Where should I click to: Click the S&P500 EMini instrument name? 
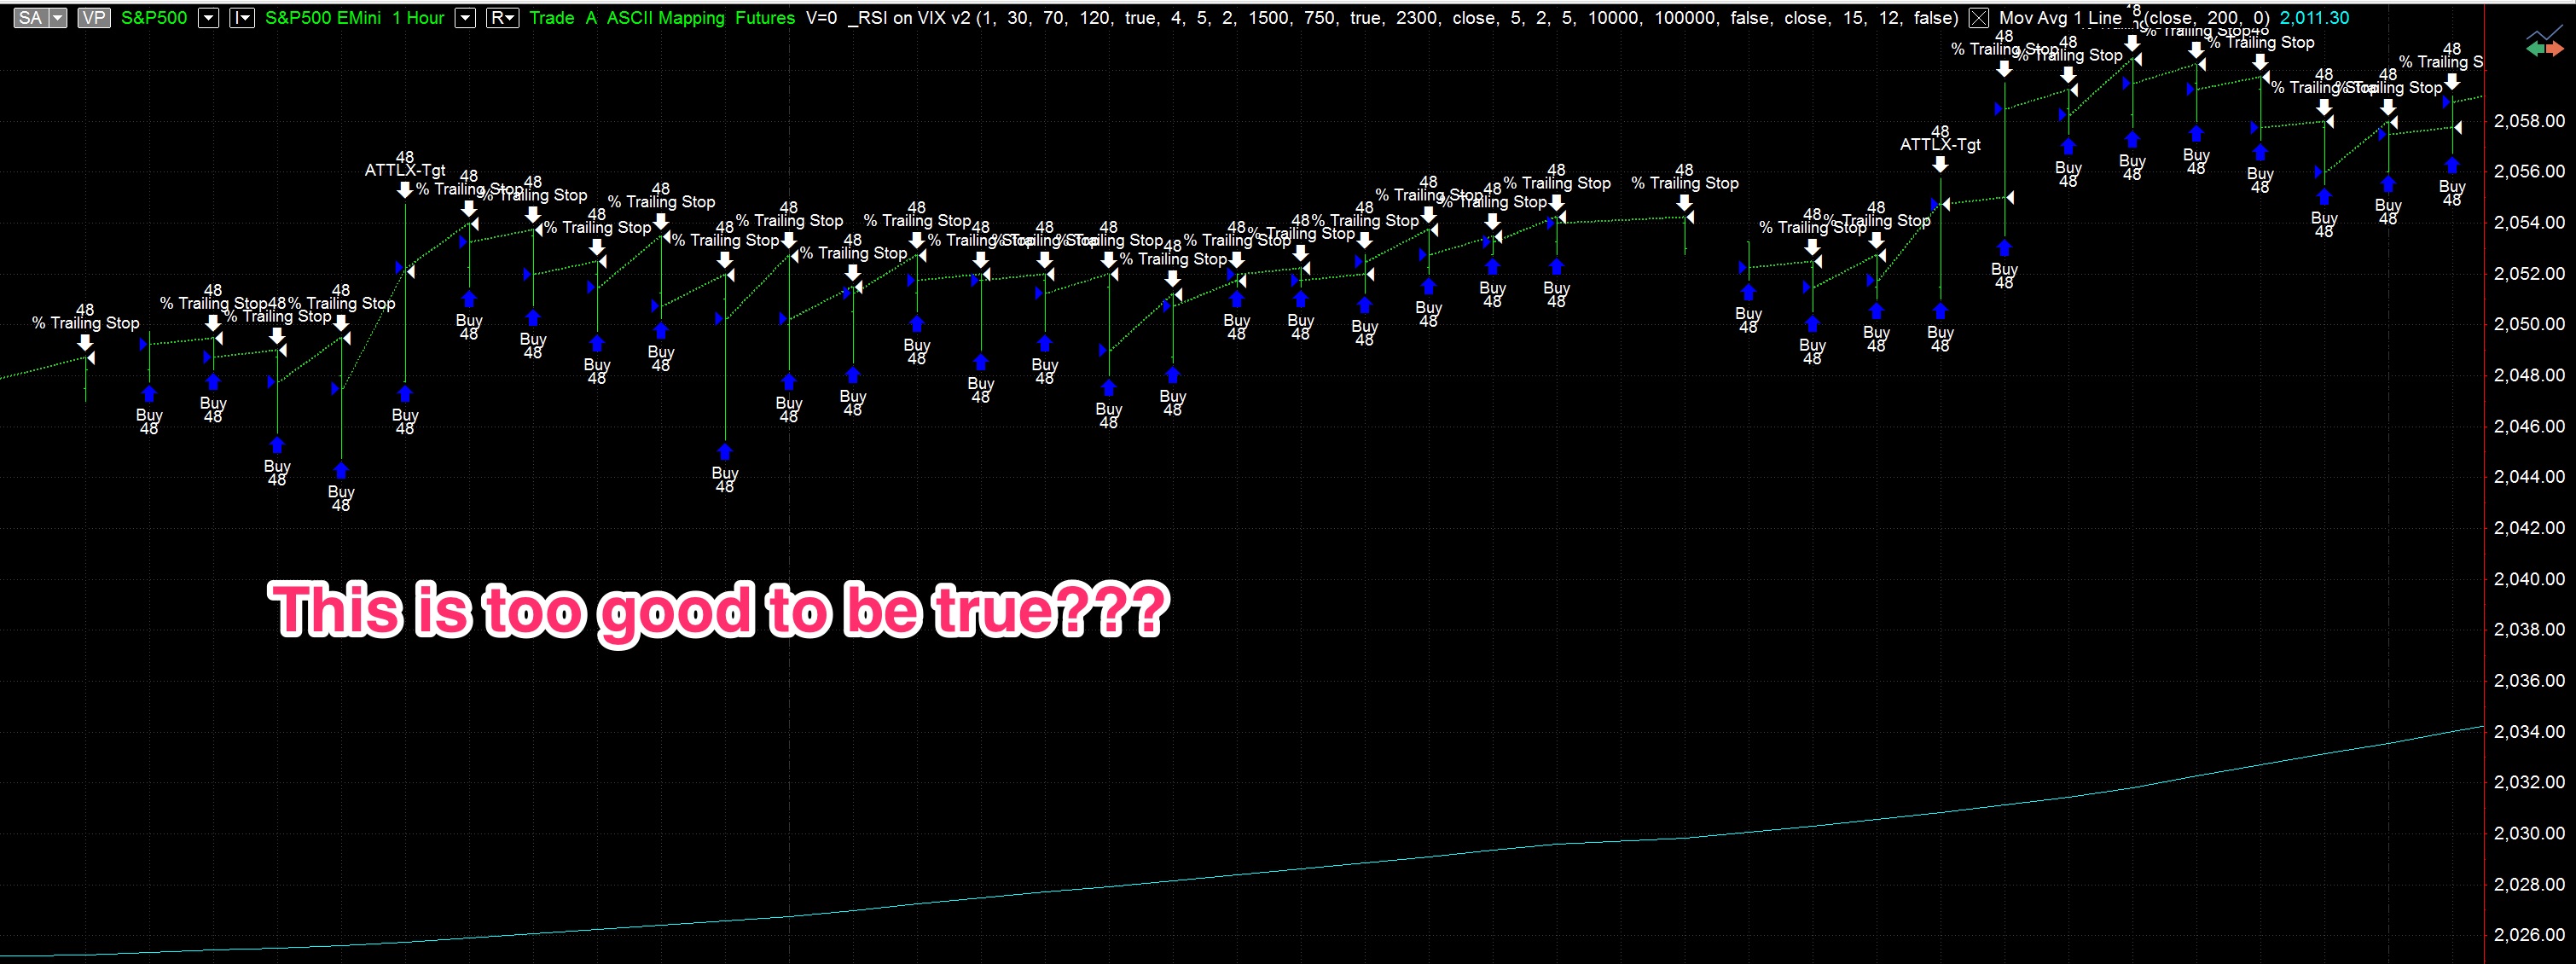pyautogui.click(x=323, y=18)
